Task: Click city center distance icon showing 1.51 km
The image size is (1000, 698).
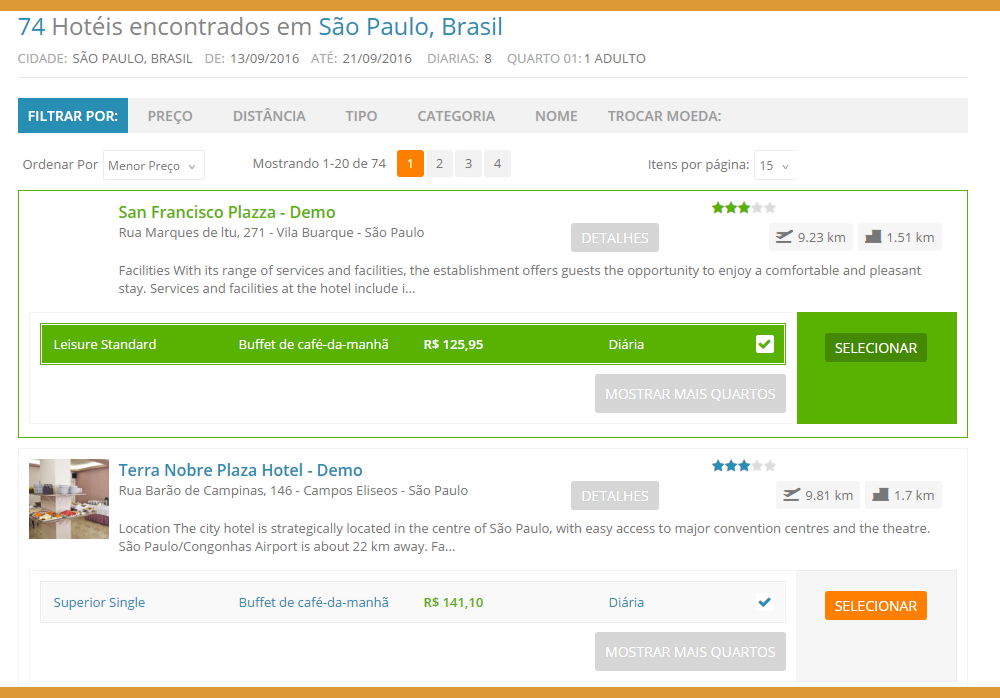Action: pyautogui.click(x=873, y=237)
